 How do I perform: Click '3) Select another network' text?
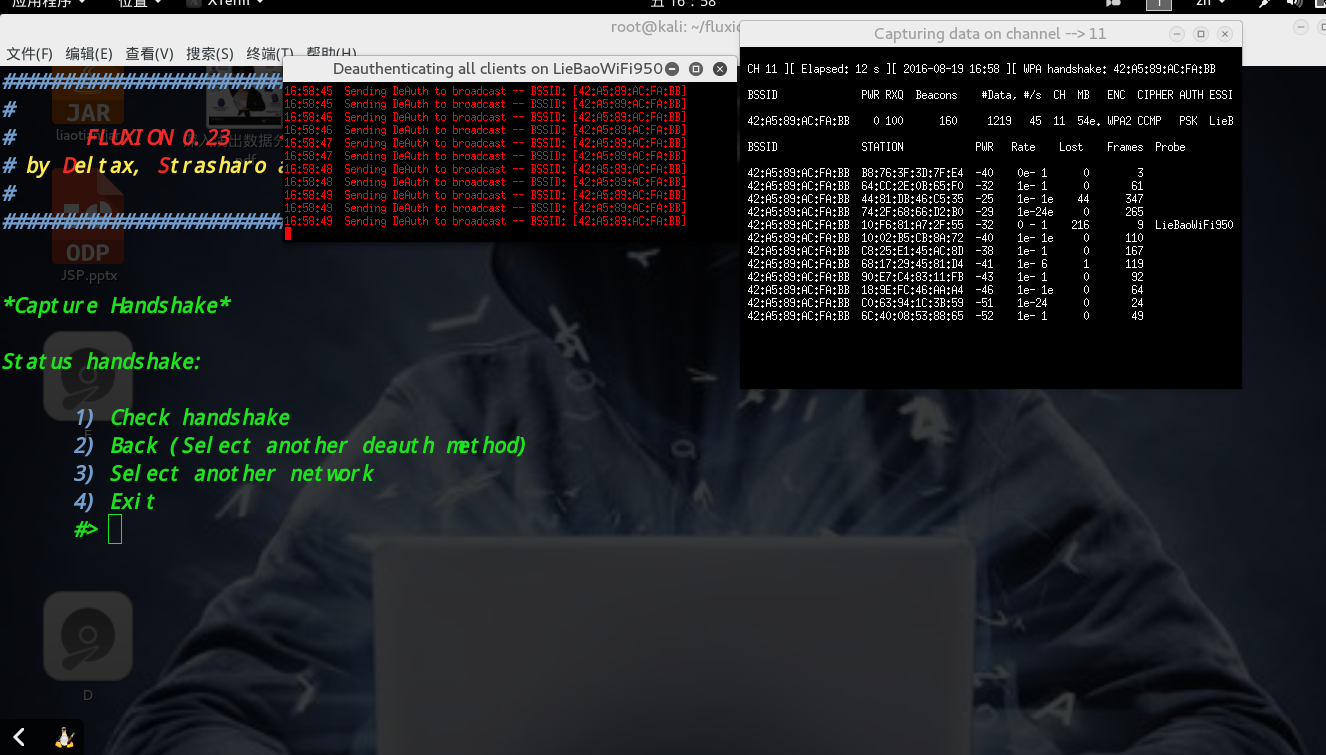pyautogui.click(x=224, y=473)
